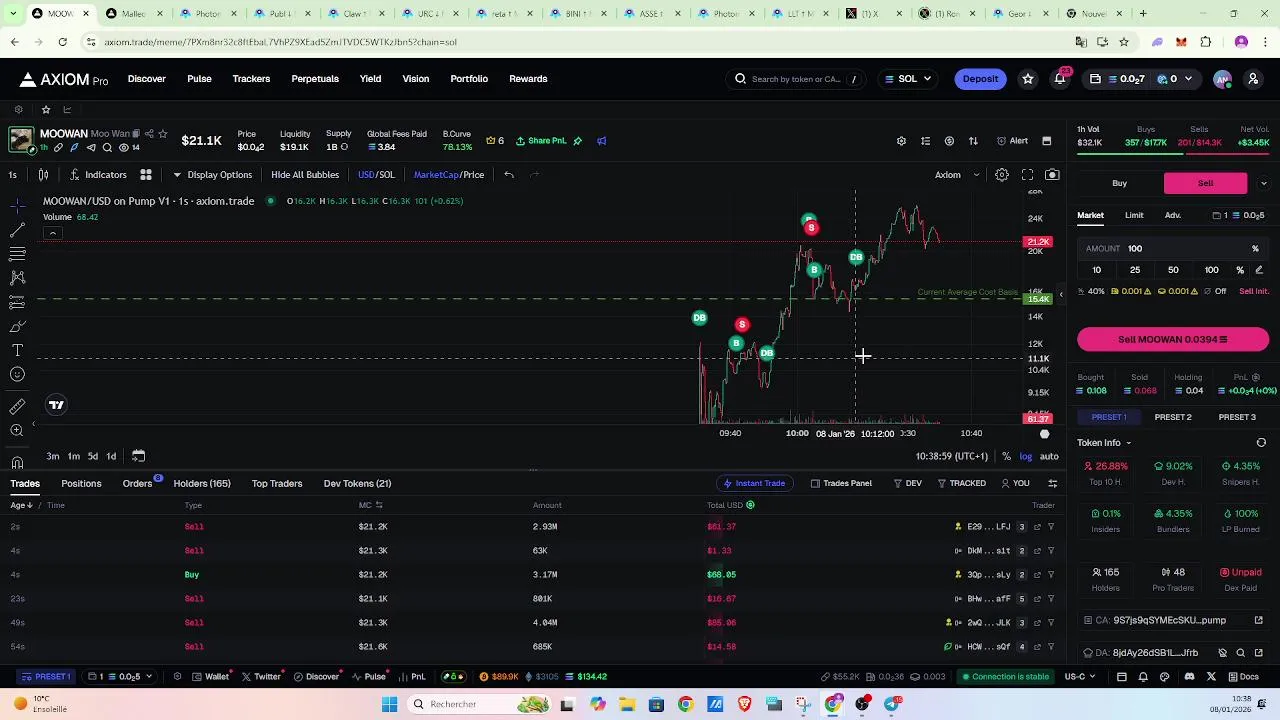
Task: Select the text annotation tool
Action: [x=17, y=350]
